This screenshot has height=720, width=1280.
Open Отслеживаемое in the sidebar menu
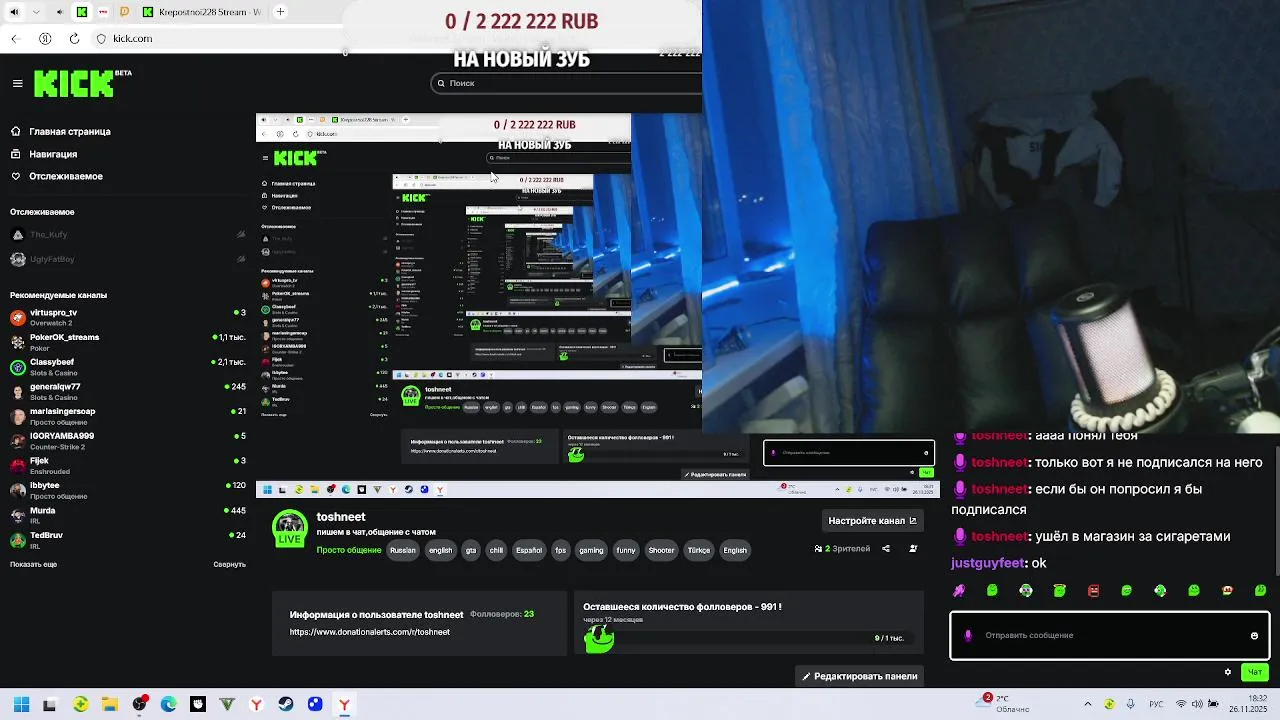coord(57,176)
